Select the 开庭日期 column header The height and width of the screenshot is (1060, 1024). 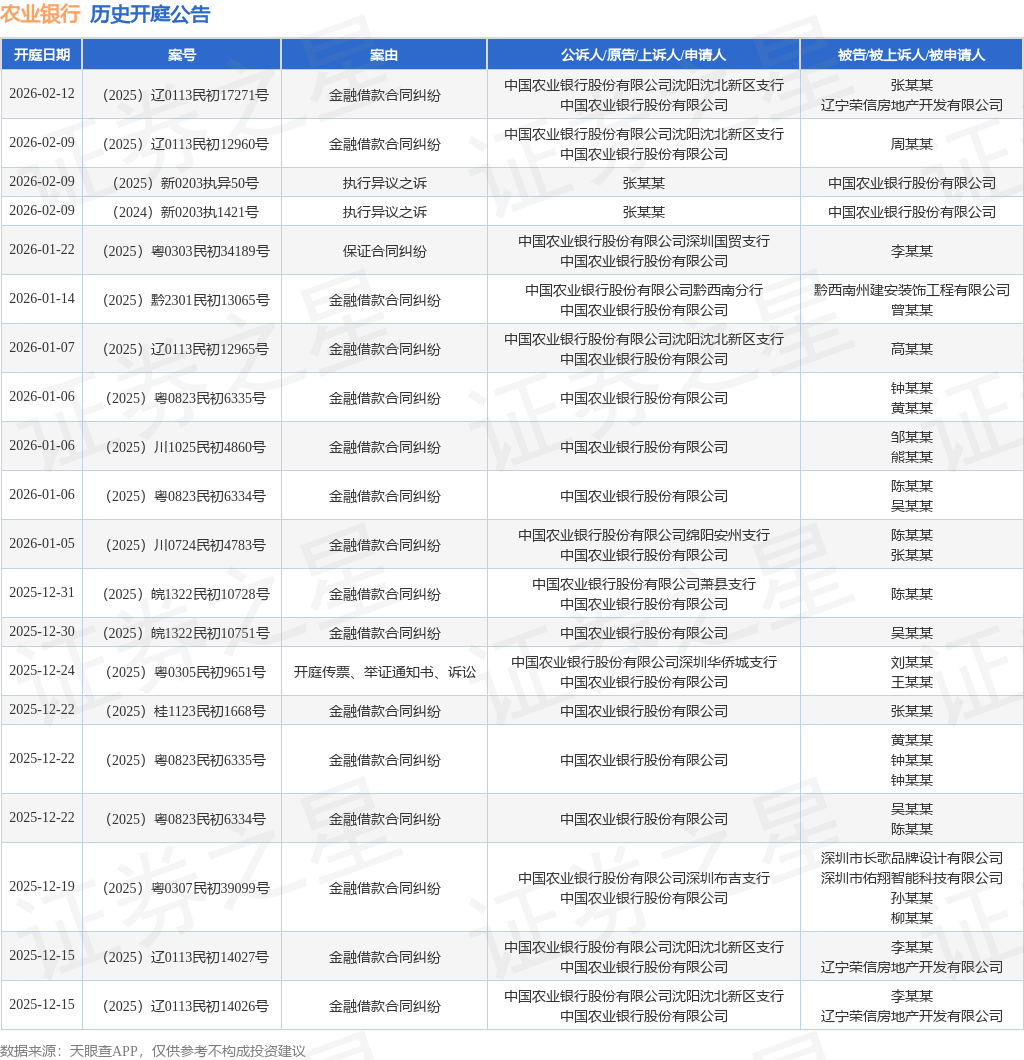[42, 55]
